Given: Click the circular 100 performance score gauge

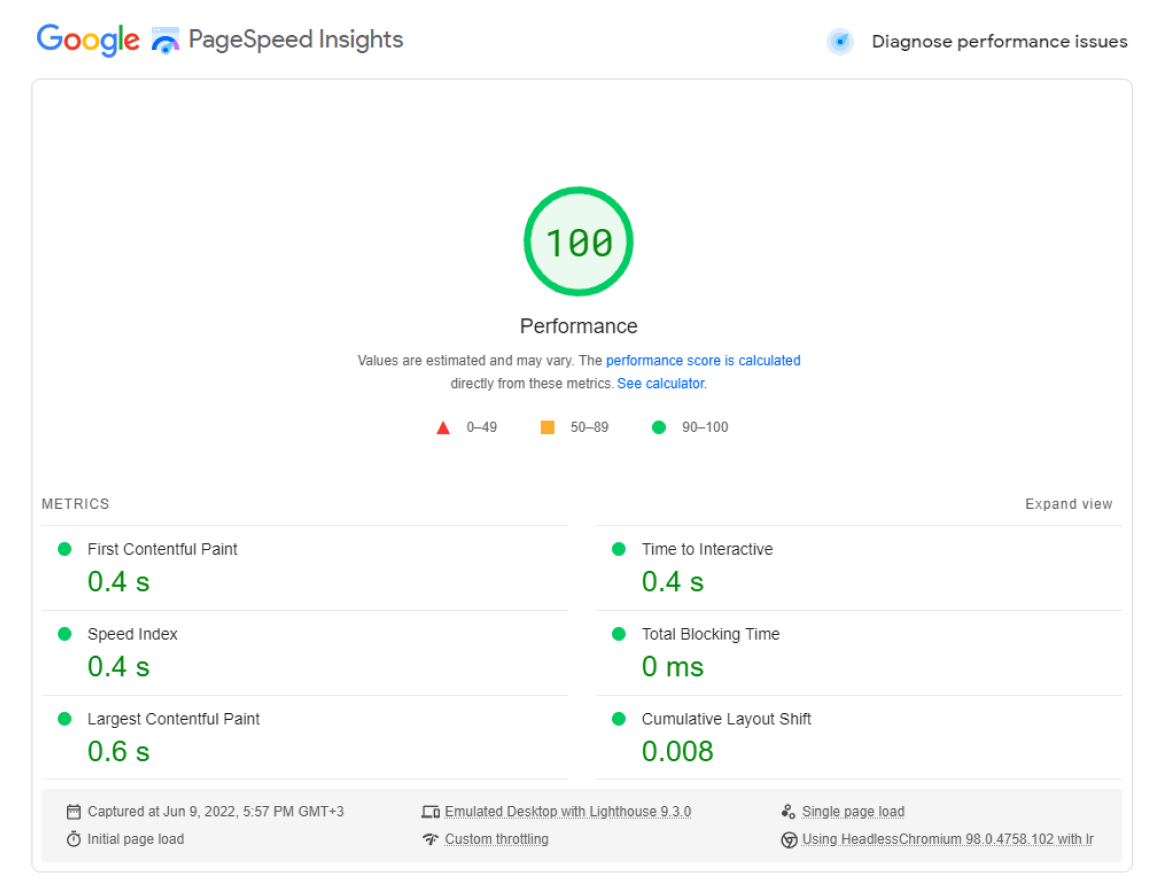Looking at the screenshot, I should point(578,241).
